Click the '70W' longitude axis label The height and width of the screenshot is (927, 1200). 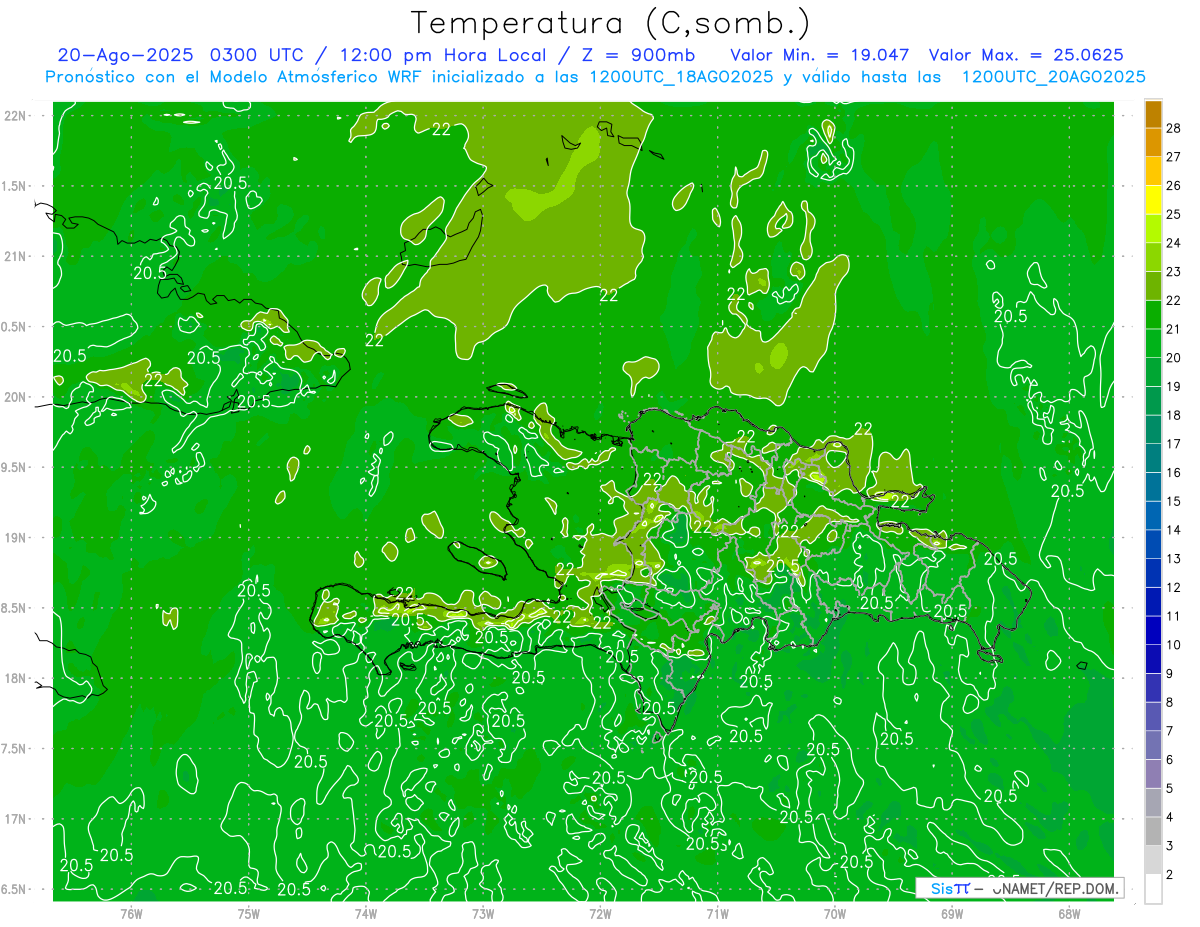click(x=835, y=913)
